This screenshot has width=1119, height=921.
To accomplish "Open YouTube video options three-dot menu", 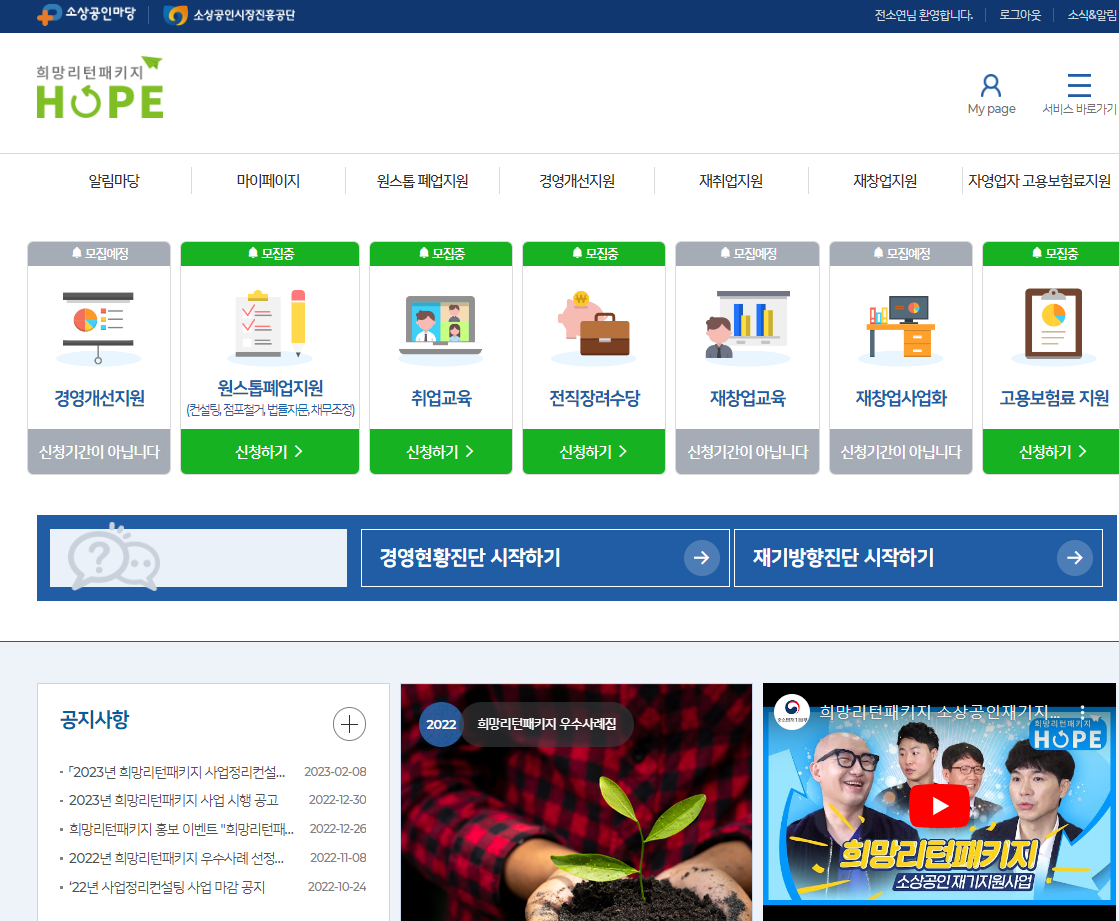I will tap(1081, 712).
